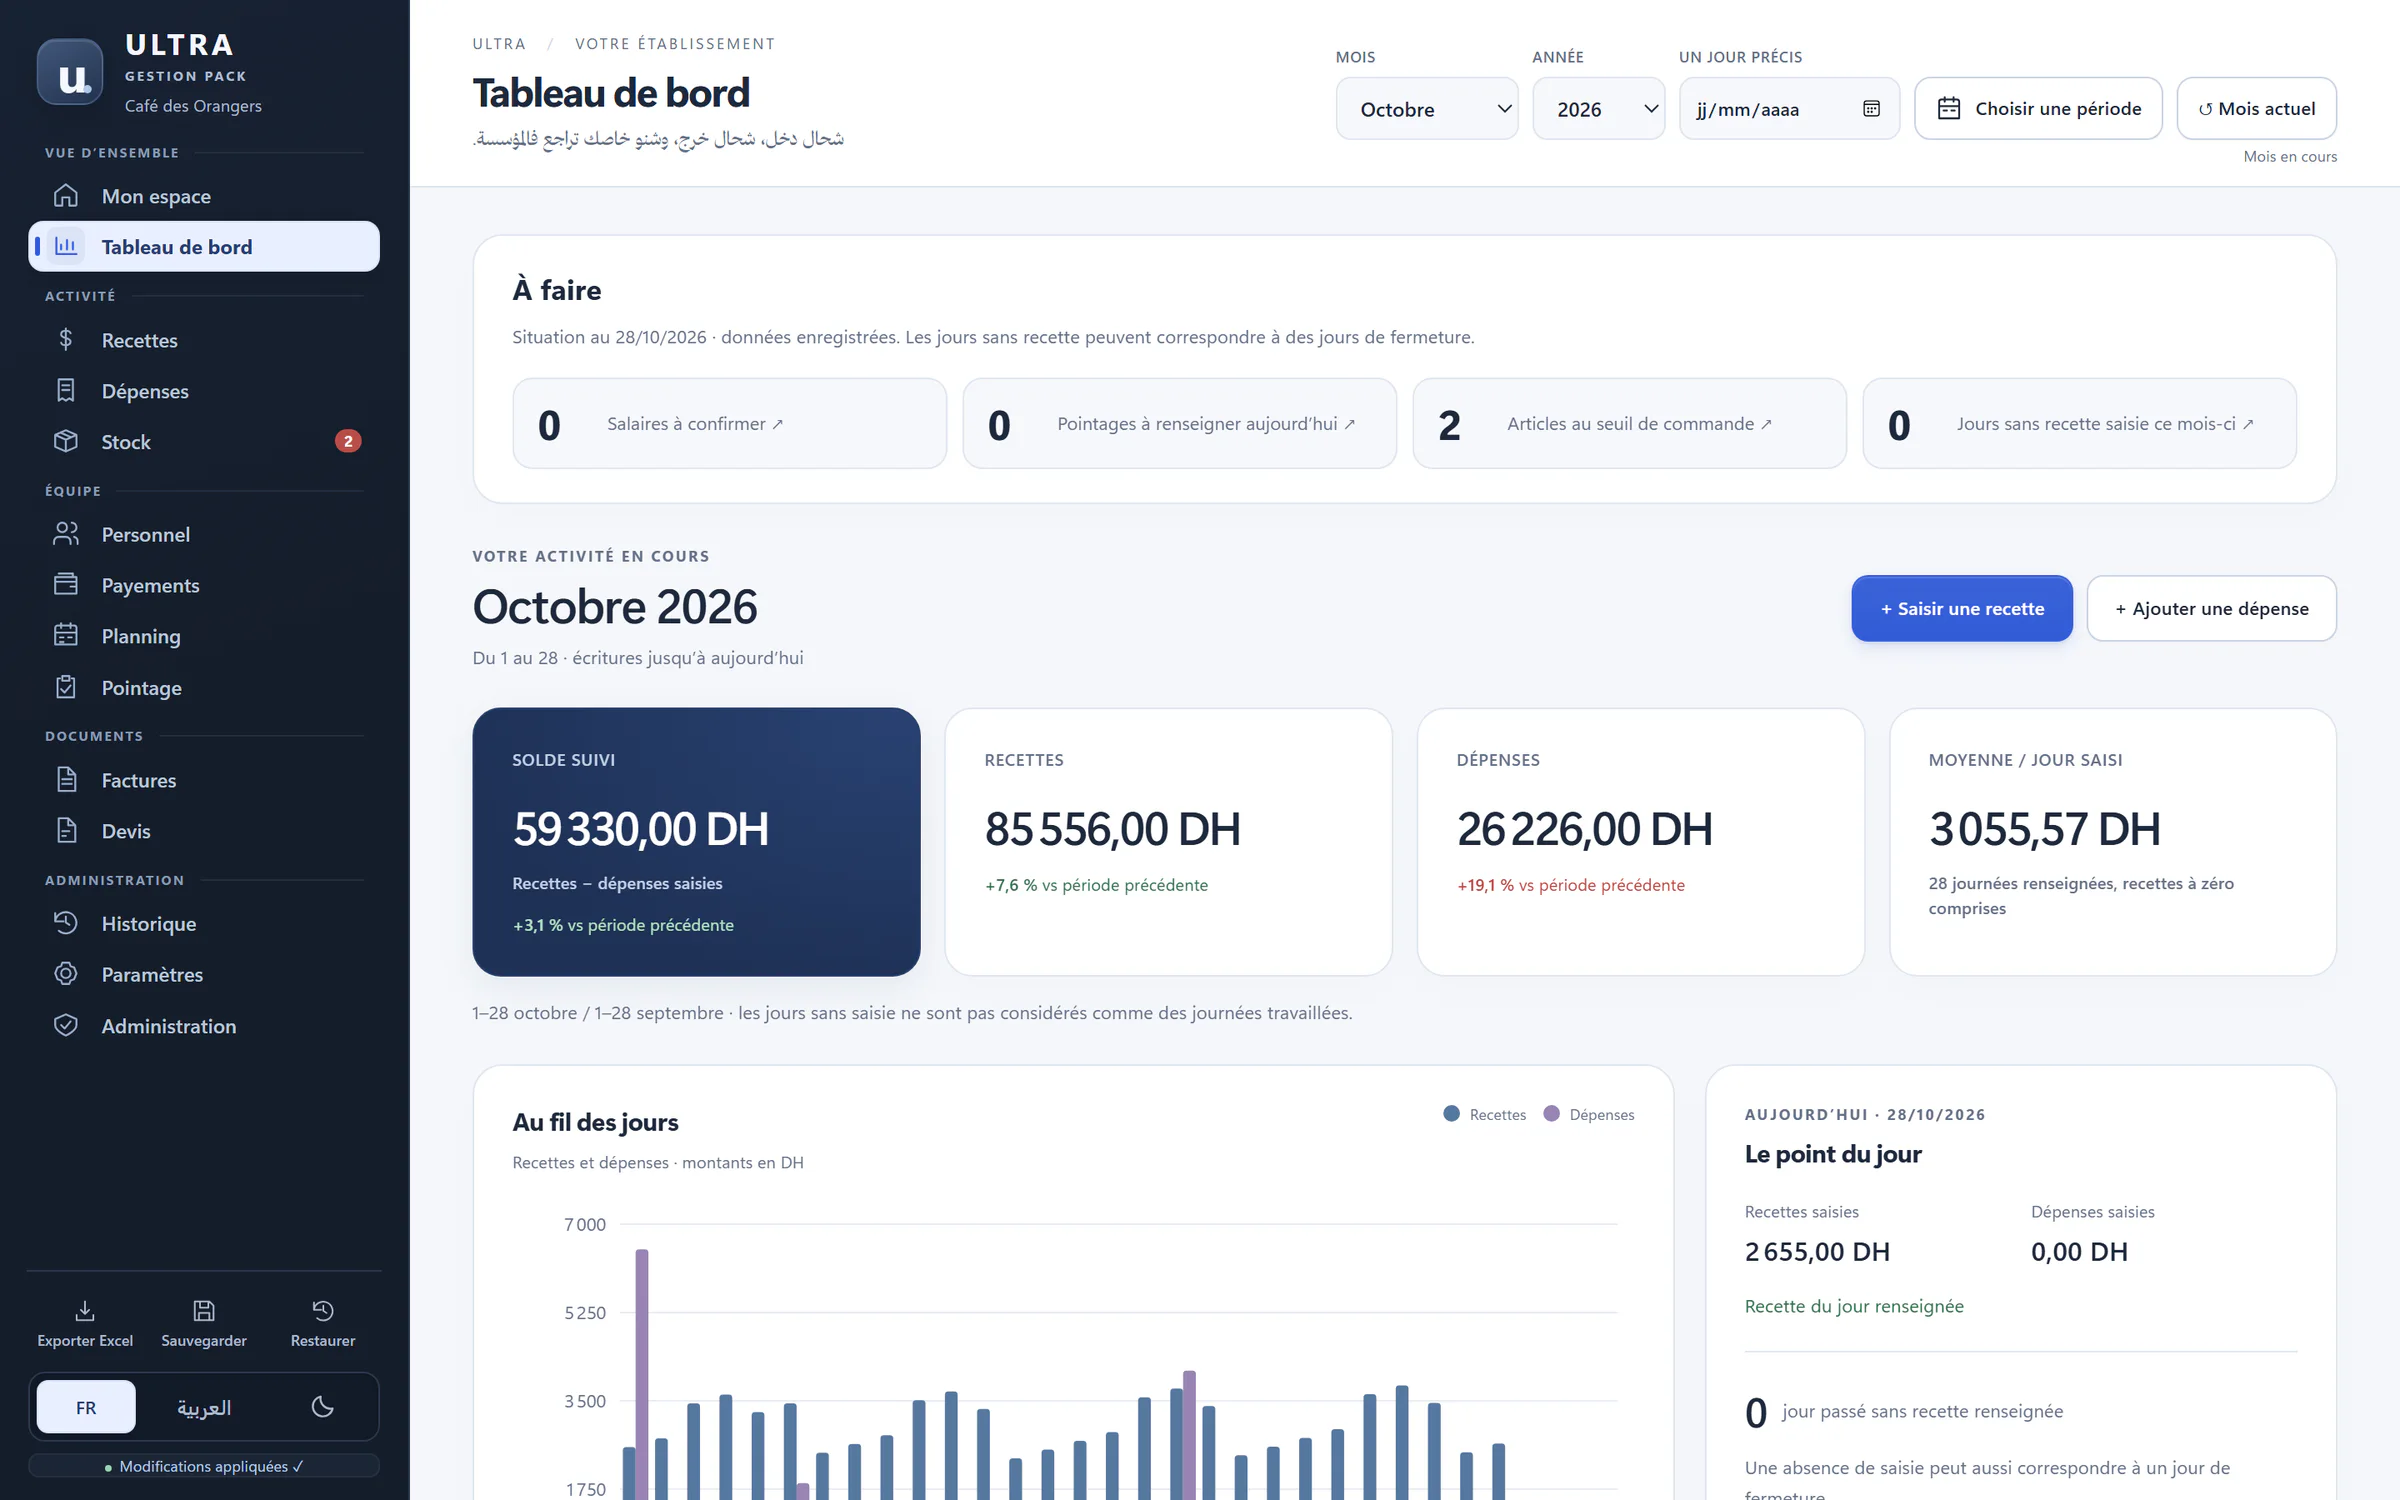This screenshot has height=1500, width=2400.
Task: Toggle dark mode moon icon
Action: [322, 1407]
